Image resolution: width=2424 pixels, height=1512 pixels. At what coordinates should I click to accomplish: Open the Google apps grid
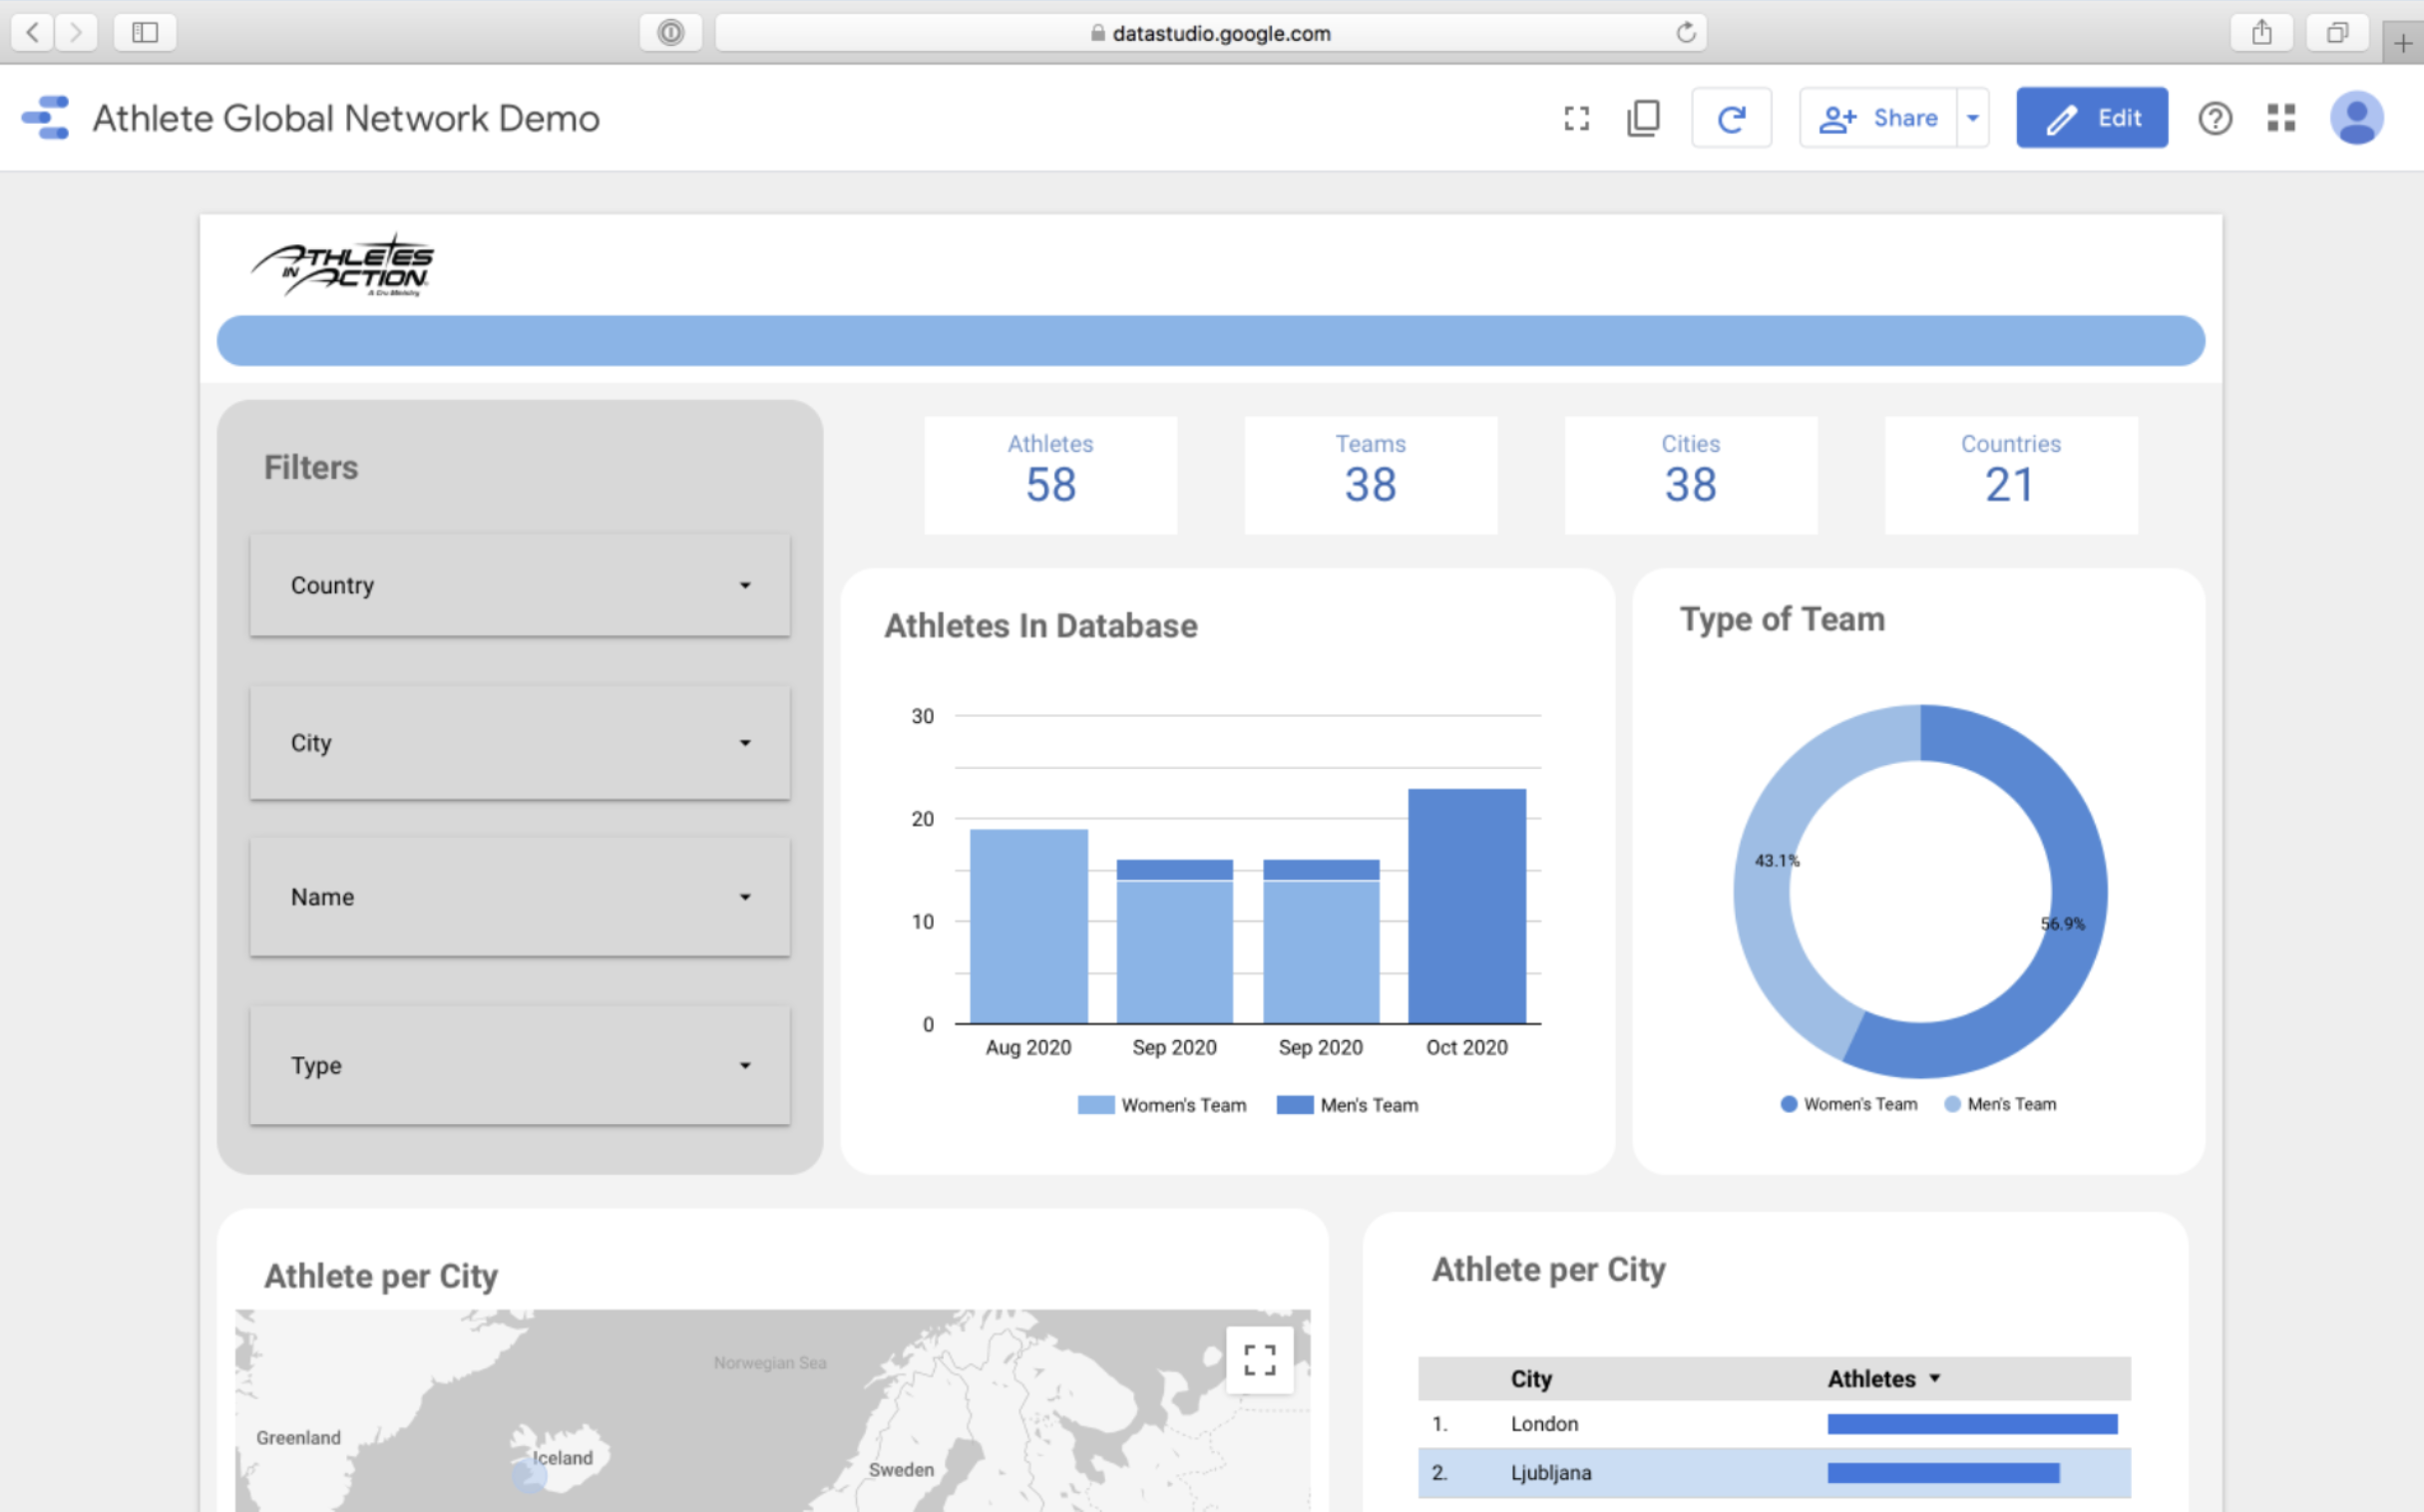point(2281,118)
